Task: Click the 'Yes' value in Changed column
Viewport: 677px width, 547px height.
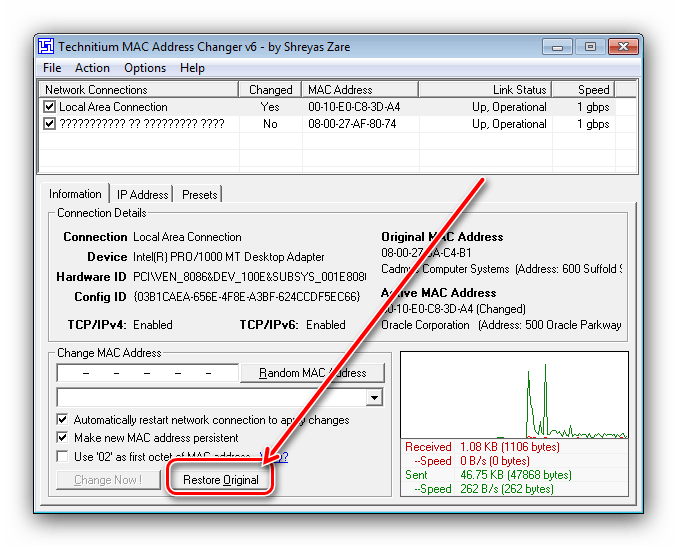Action: click(x=270, y=107)
